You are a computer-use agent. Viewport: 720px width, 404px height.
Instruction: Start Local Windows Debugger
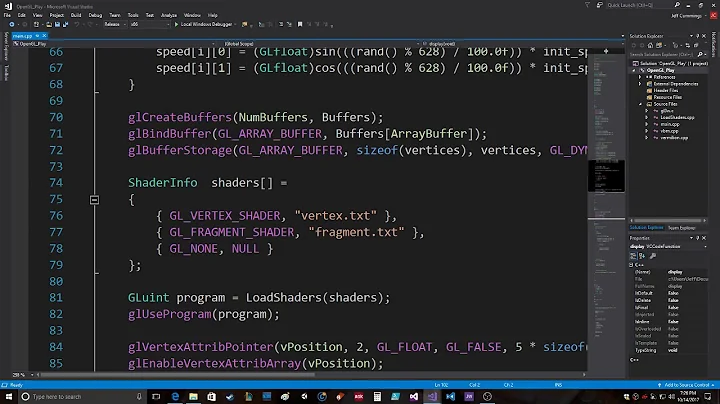tap(203, 24)
